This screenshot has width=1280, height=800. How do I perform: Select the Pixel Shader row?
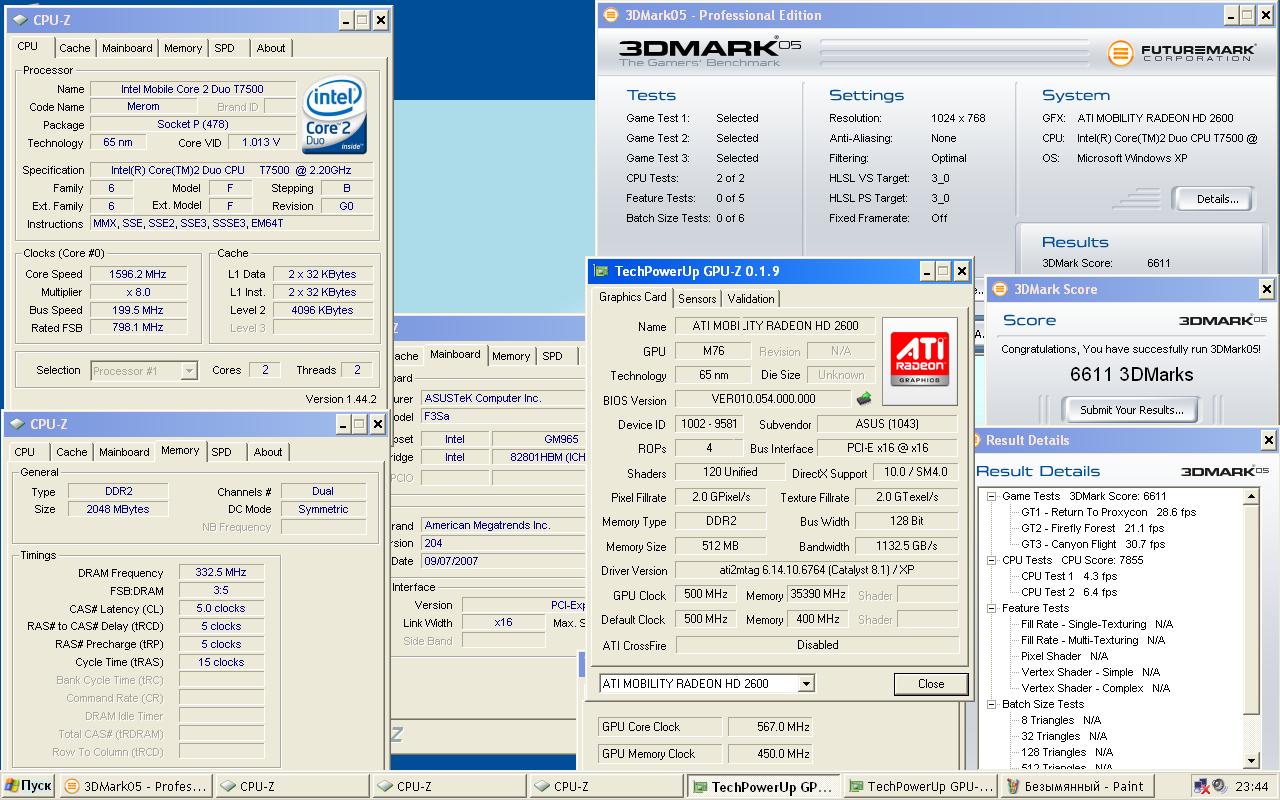click(1063, 656)
